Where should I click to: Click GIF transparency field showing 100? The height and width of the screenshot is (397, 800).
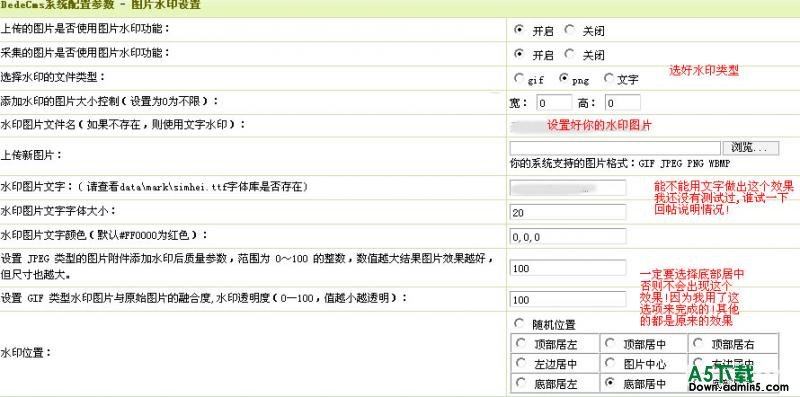[x=568, y=299]
